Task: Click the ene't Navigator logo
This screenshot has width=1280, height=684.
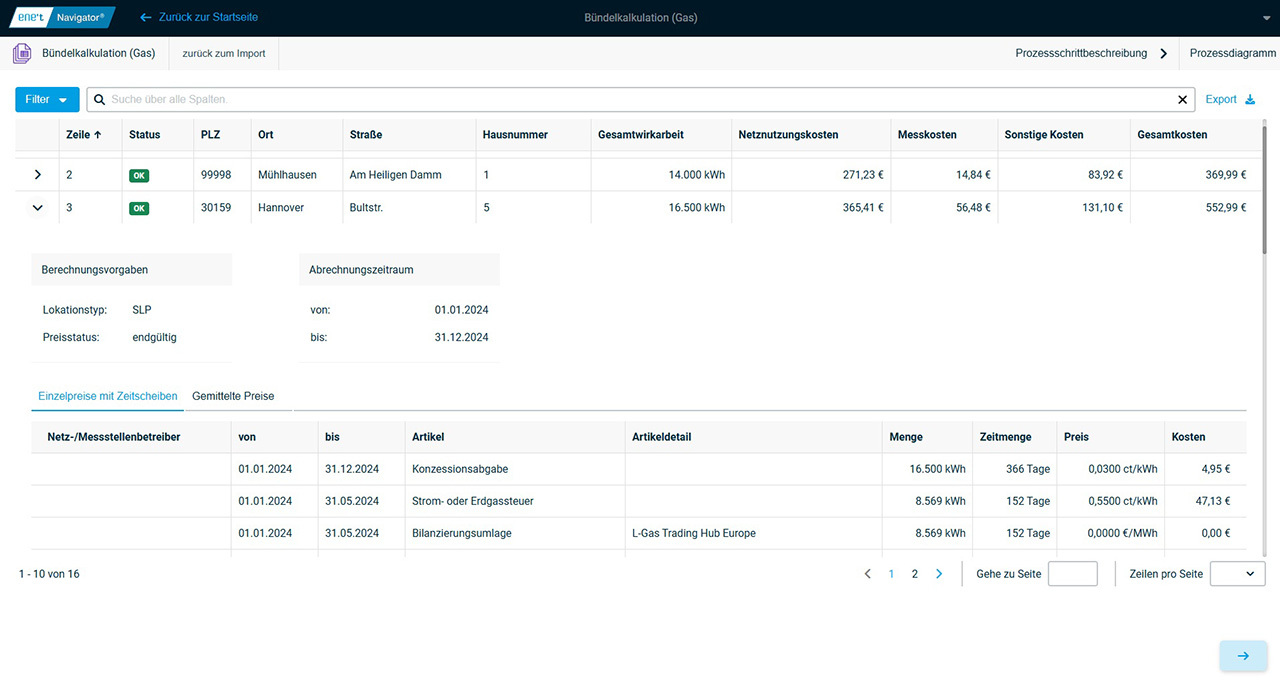Action: point(60,18)
